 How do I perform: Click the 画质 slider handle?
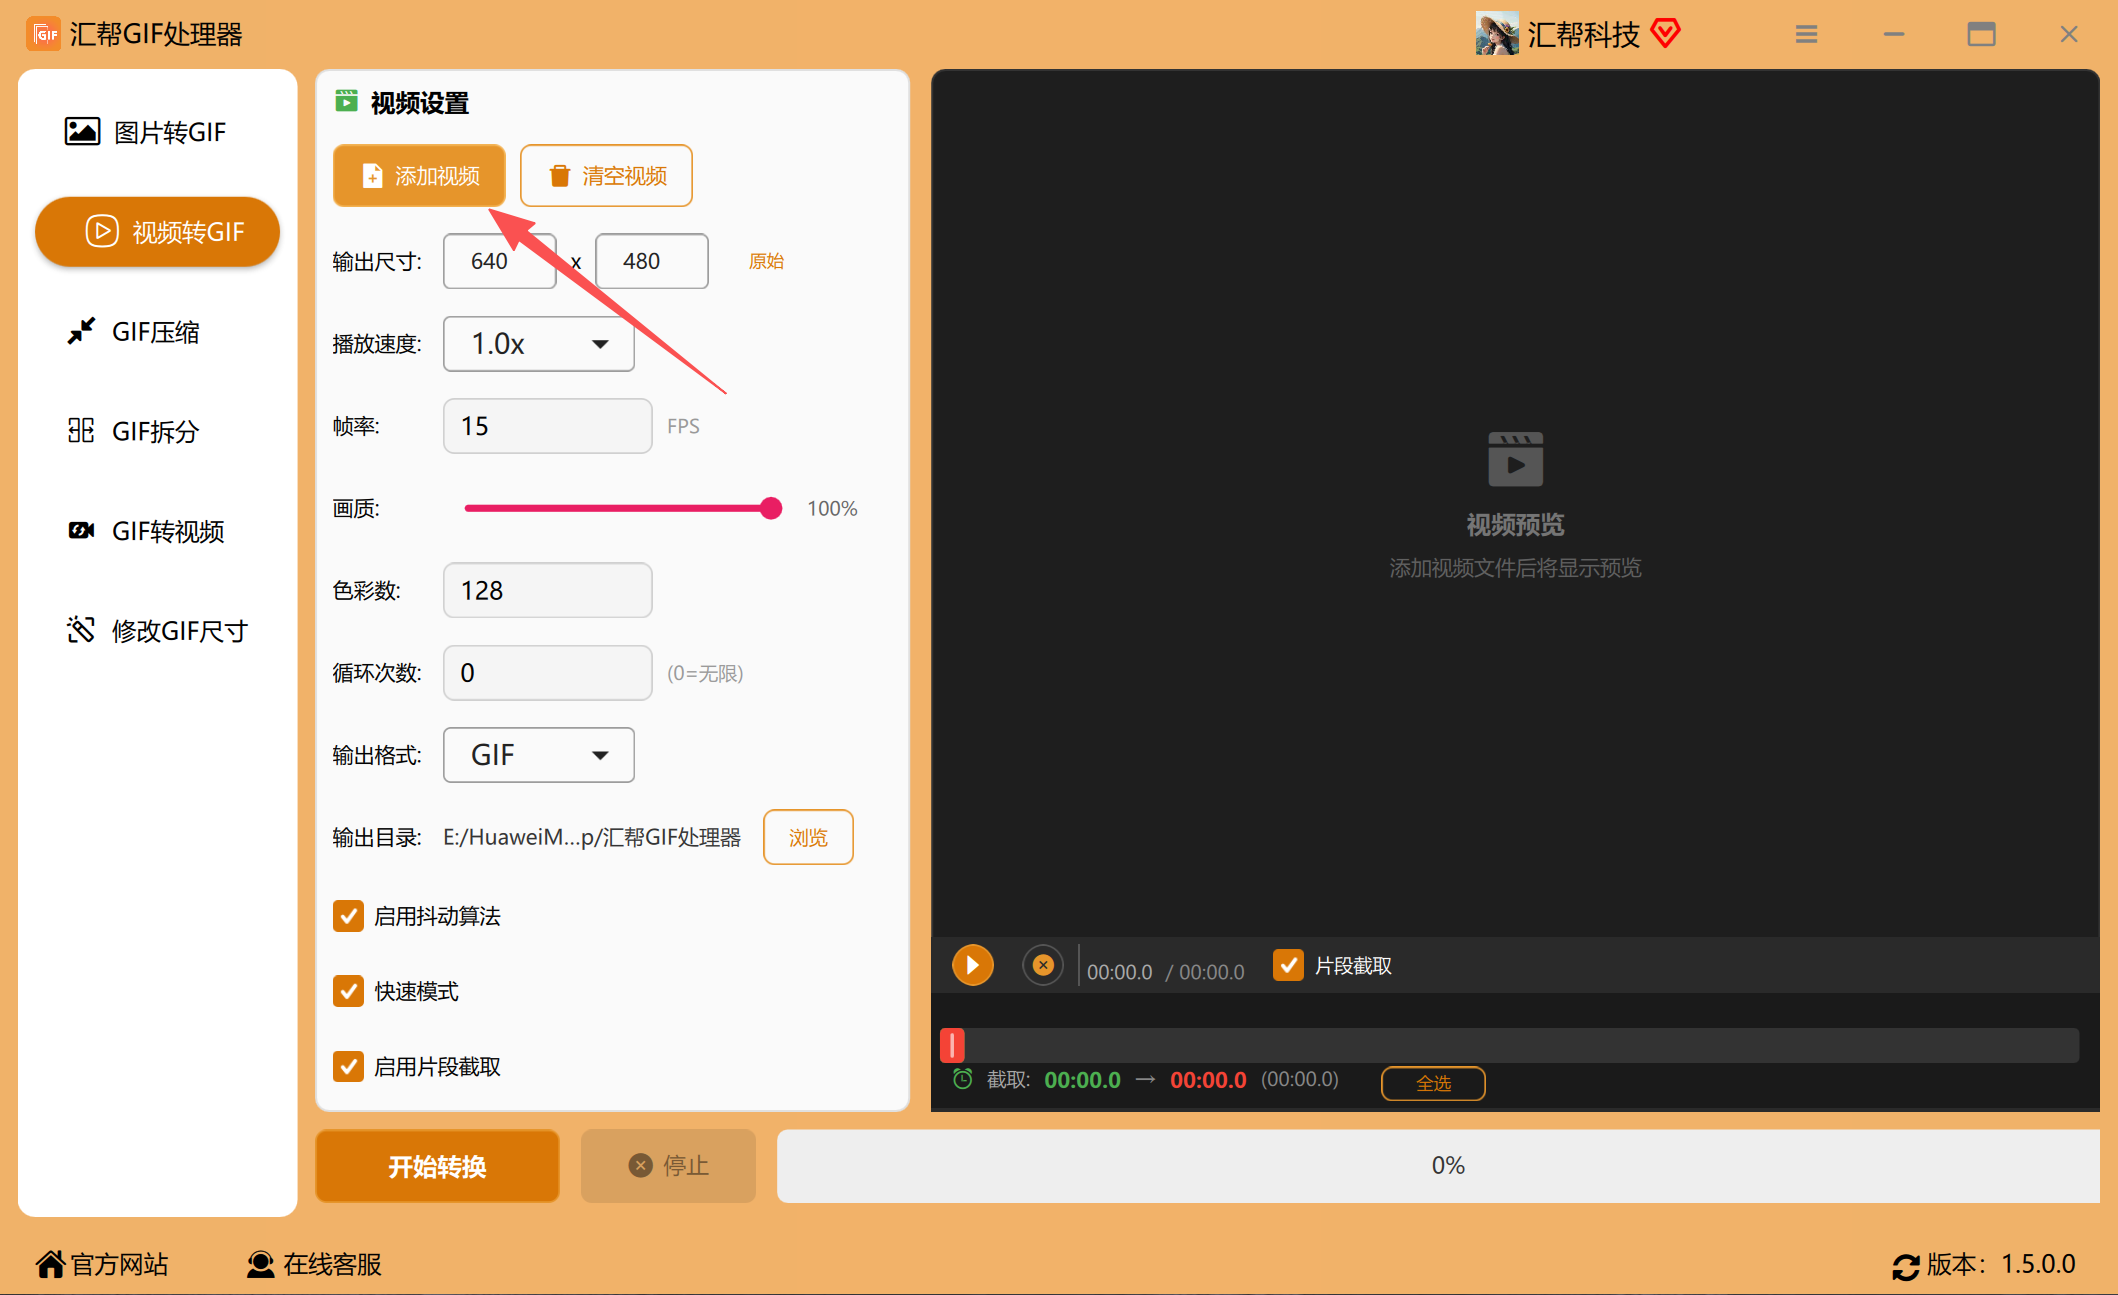(770, 508)
